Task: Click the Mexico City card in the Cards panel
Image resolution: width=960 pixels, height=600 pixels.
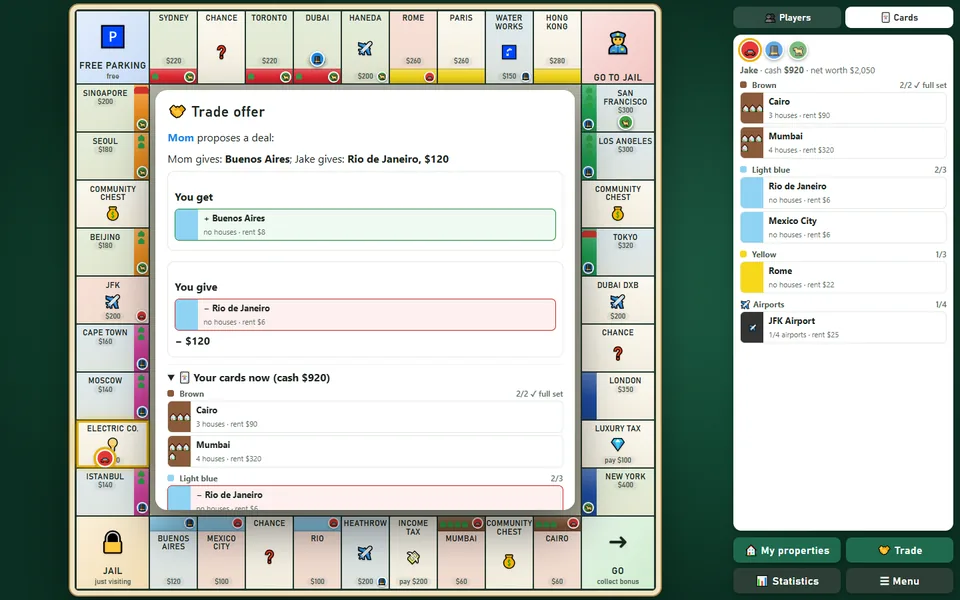Action: (x=843, y=227)
